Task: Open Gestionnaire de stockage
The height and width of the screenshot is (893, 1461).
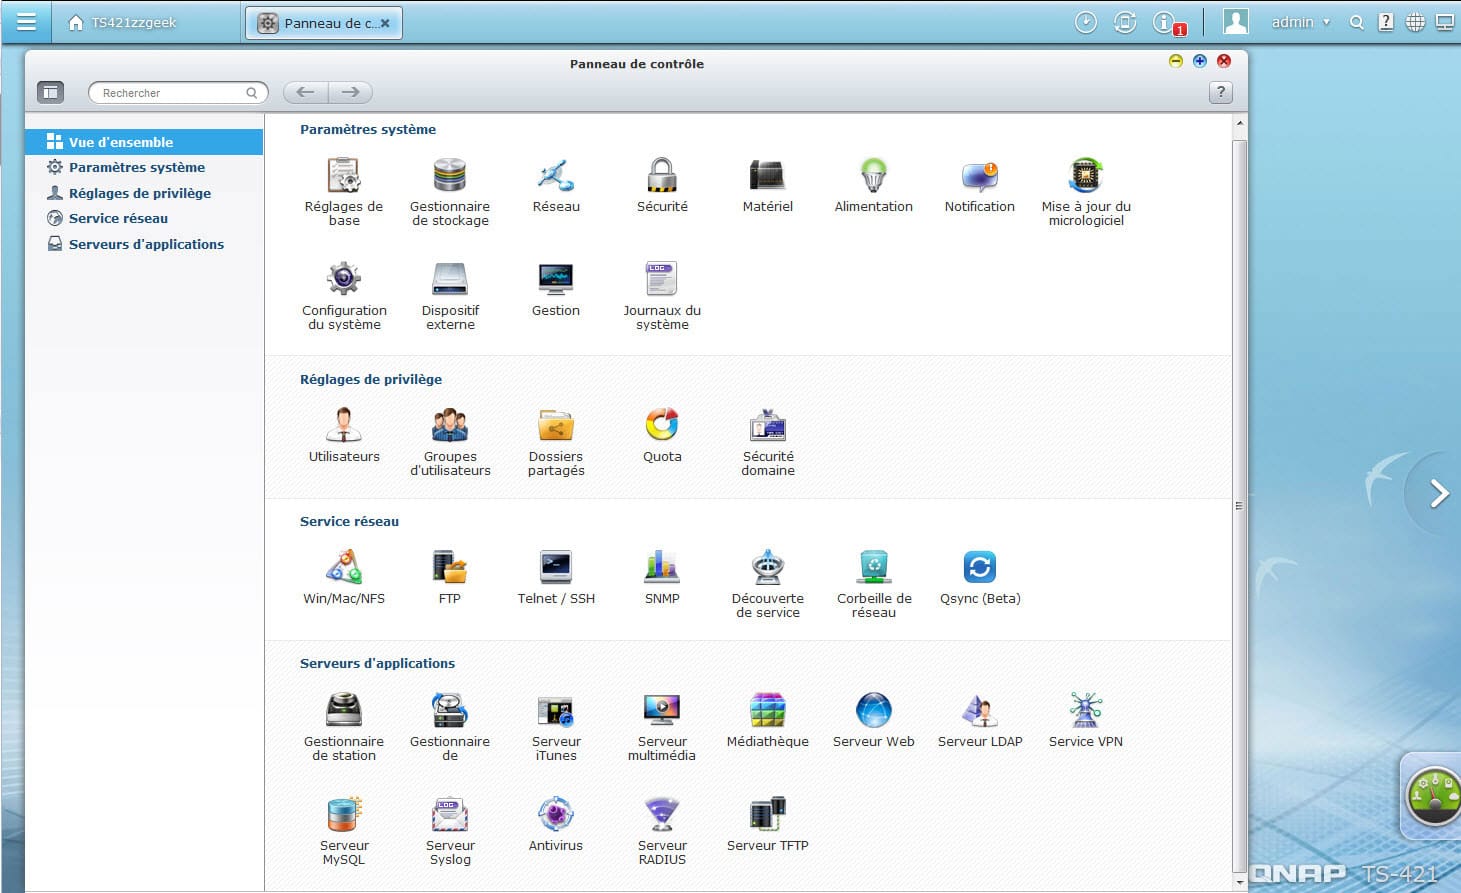Action: (x=450, y=177)
